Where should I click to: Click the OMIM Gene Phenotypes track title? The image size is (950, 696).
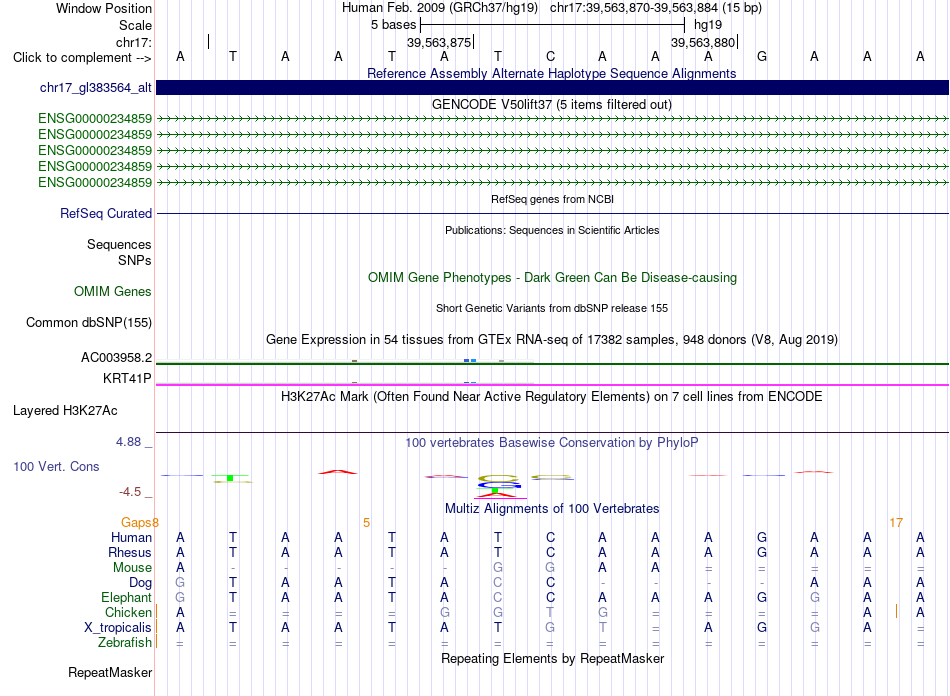click(552, 277)
